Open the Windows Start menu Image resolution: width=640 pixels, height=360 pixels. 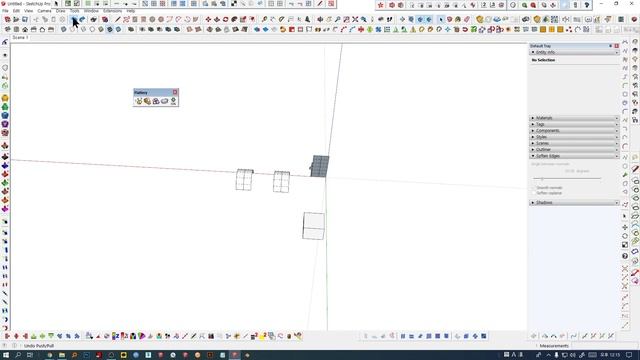click(x=6, y=355)
